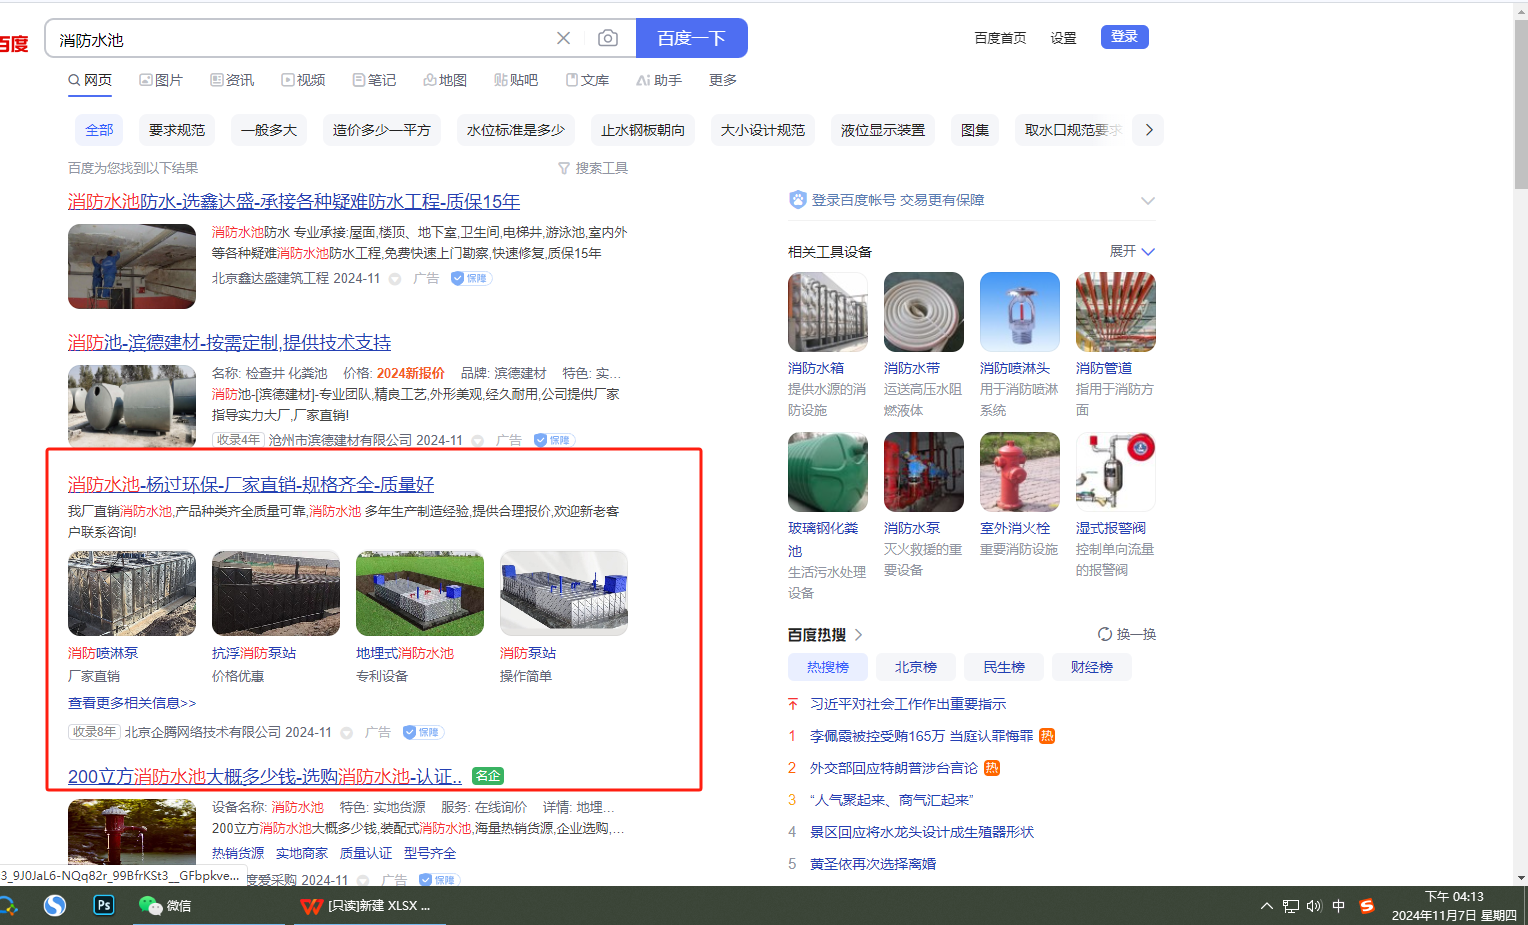Select the 液位显示装置 filter chip
Viewport: 1528px width, 925px height.
883,130
